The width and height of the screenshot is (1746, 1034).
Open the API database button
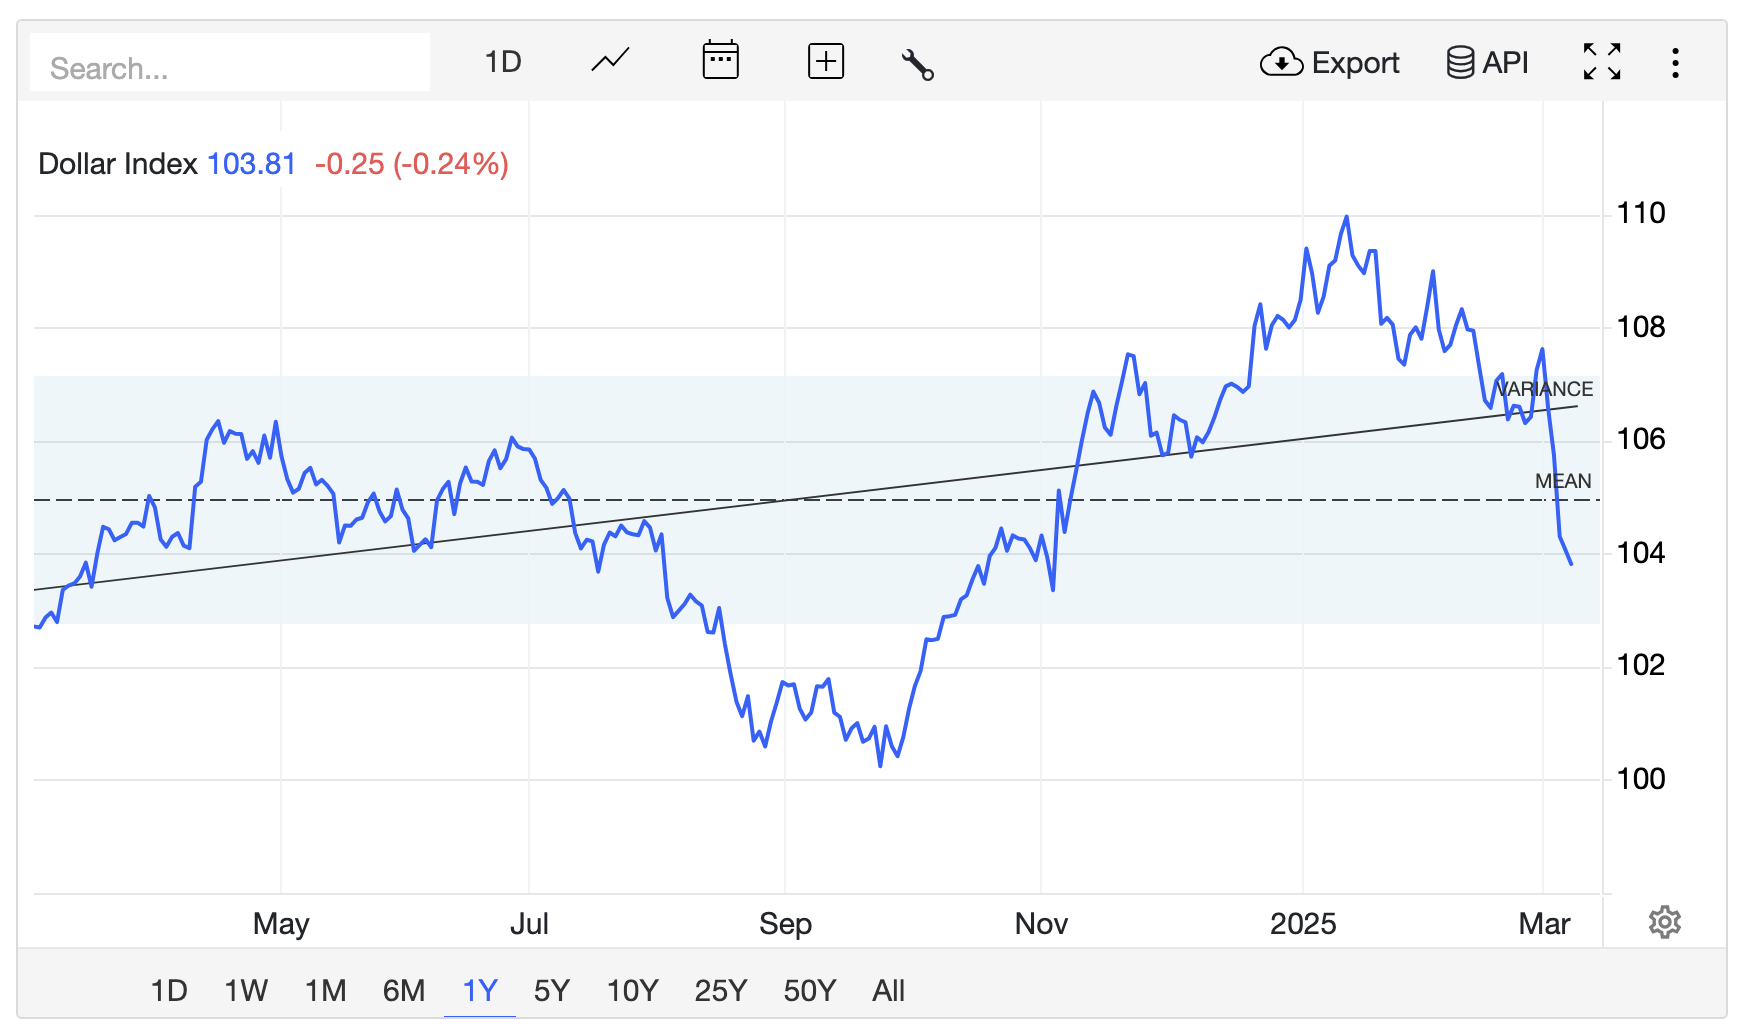(x=1487, y=63)
